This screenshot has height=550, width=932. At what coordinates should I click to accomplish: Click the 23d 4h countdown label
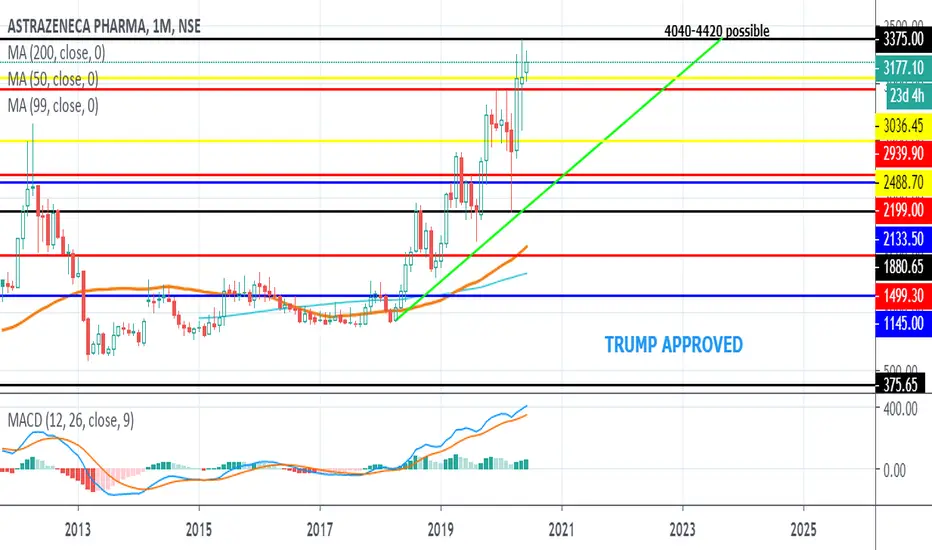tap(907, 95)
